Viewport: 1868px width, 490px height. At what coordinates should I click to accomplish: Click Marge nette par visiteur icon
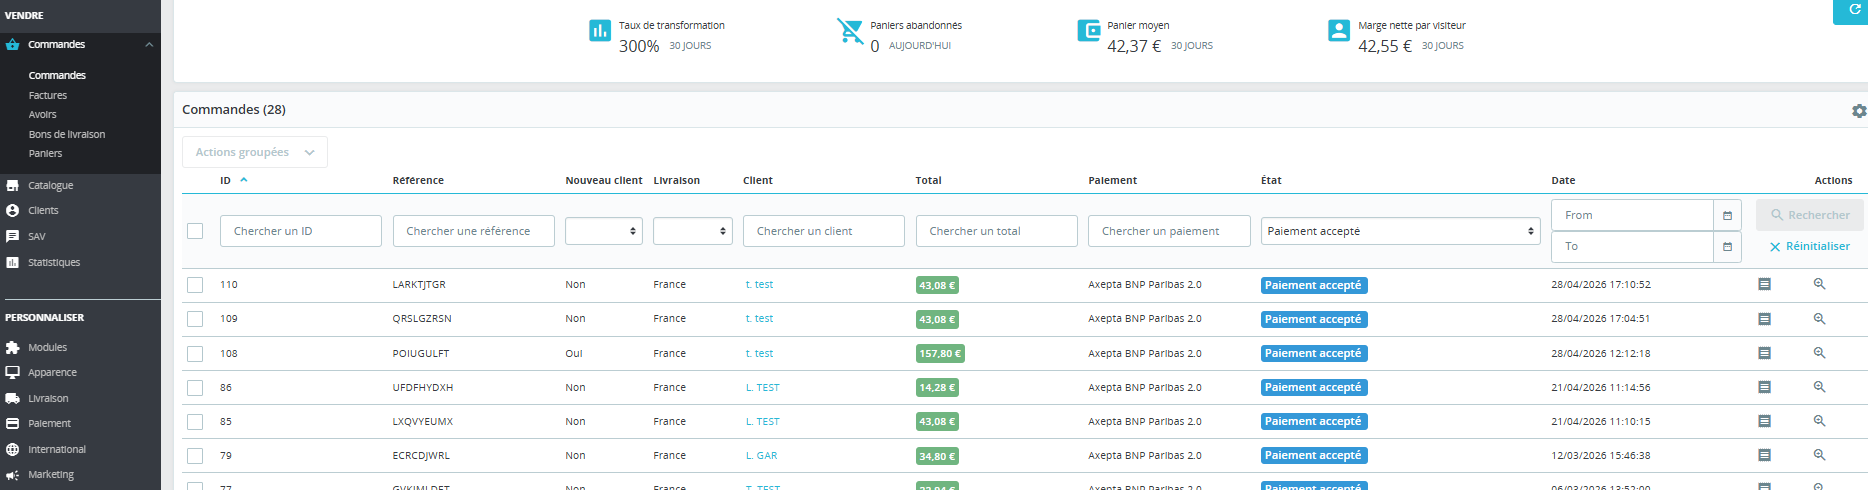point(1339,31)
